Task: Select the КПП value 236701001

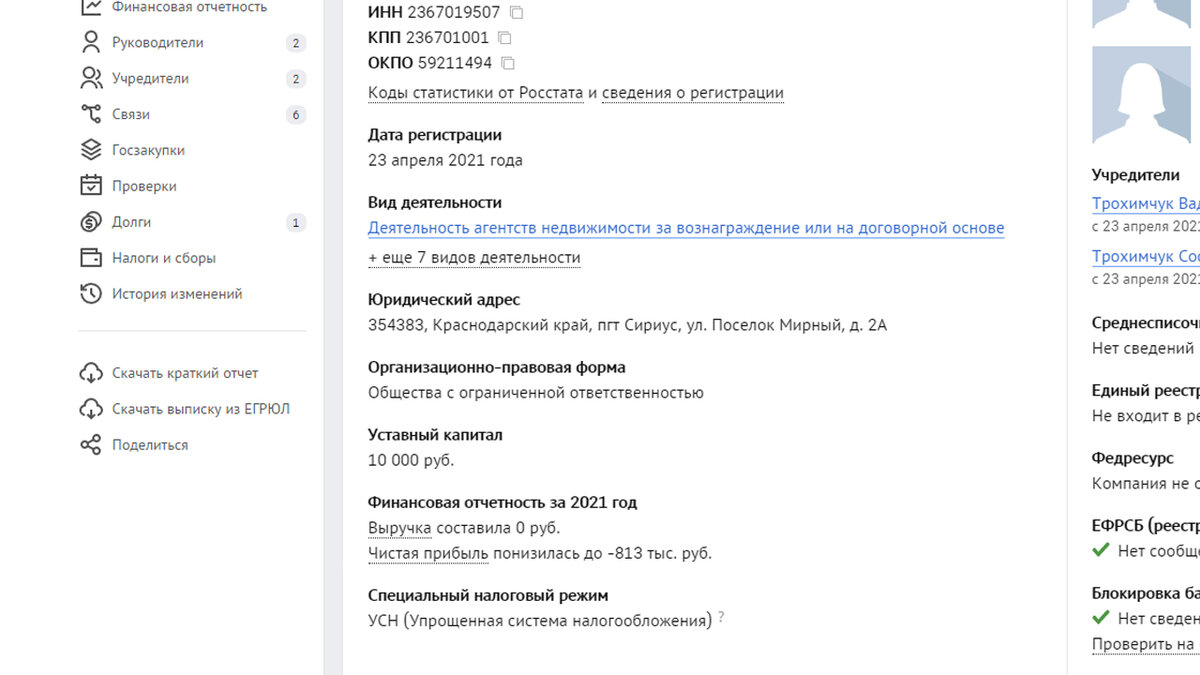Action: pyautogui.click(x=447, y=38)
